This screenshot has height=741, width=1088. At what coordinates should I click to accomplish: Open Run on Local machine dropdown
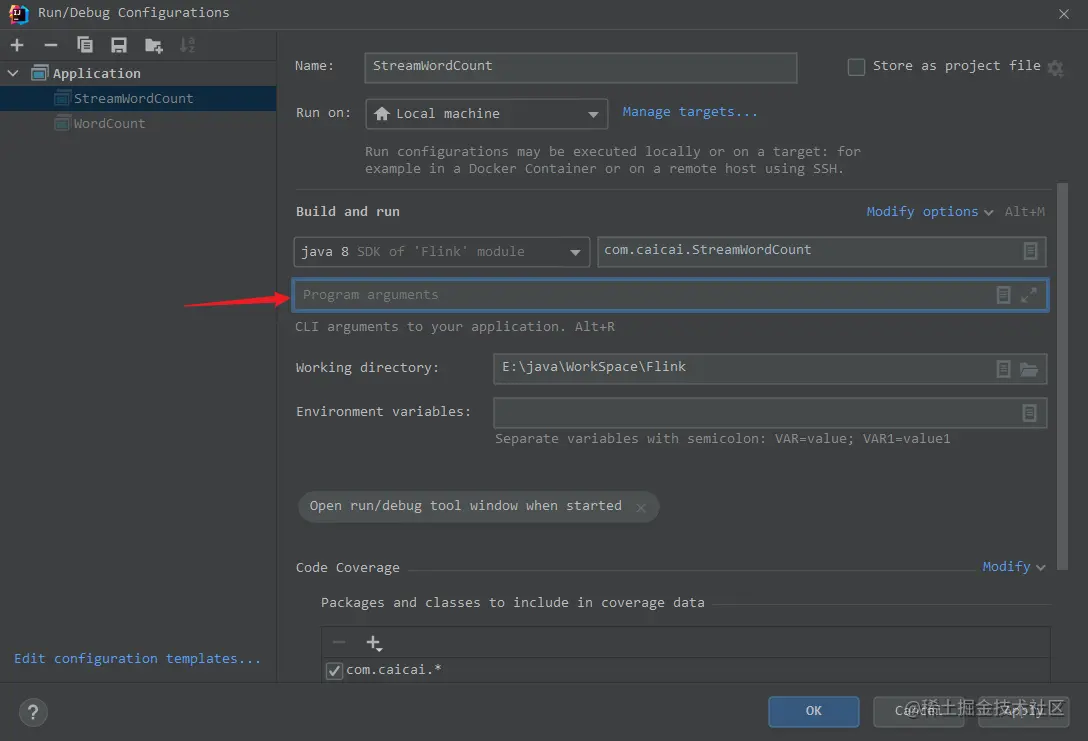pyautogui.click(x=486, y=114)
